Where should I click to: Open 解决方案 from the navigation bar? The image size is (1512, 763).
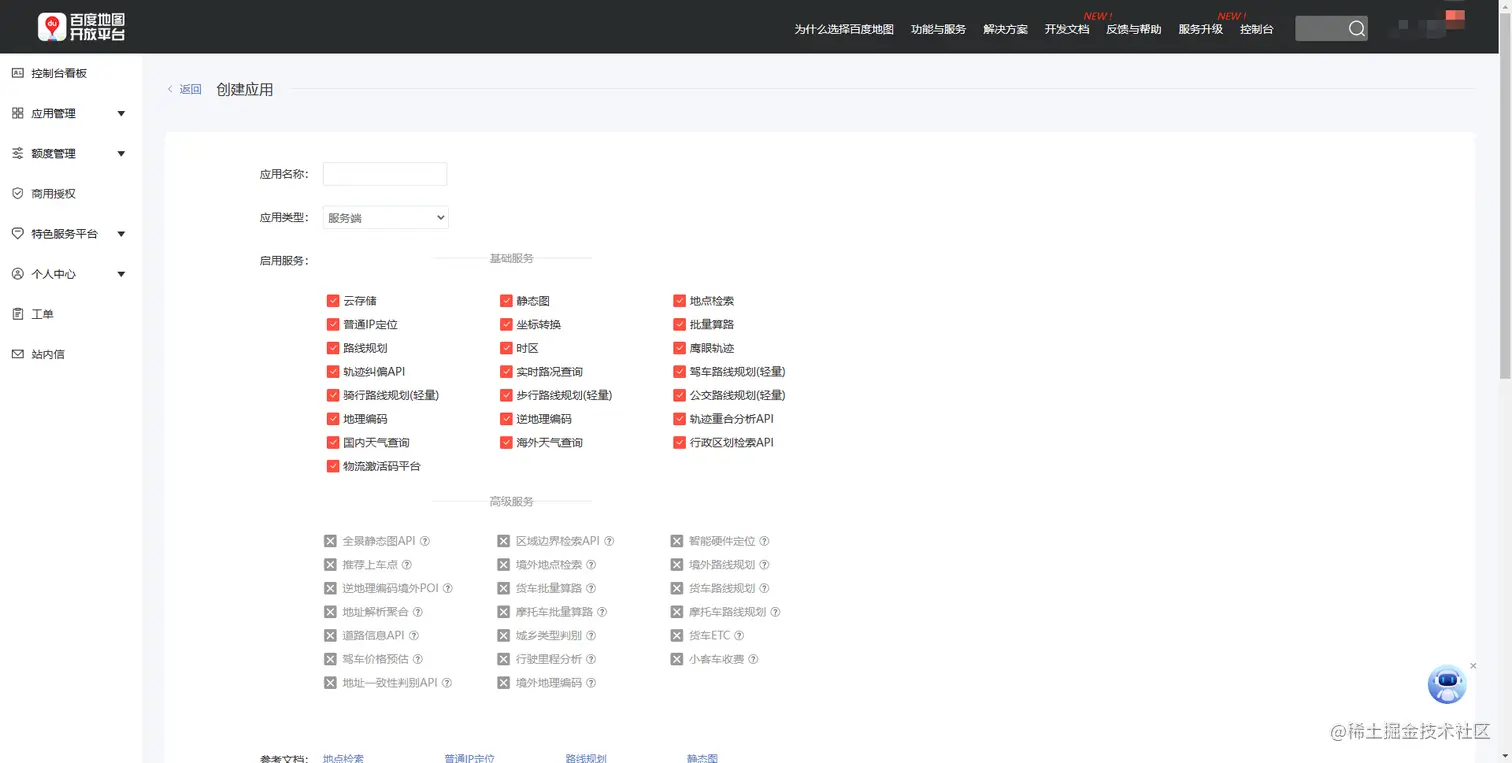pyautogui.click(x=1004, y=29)
